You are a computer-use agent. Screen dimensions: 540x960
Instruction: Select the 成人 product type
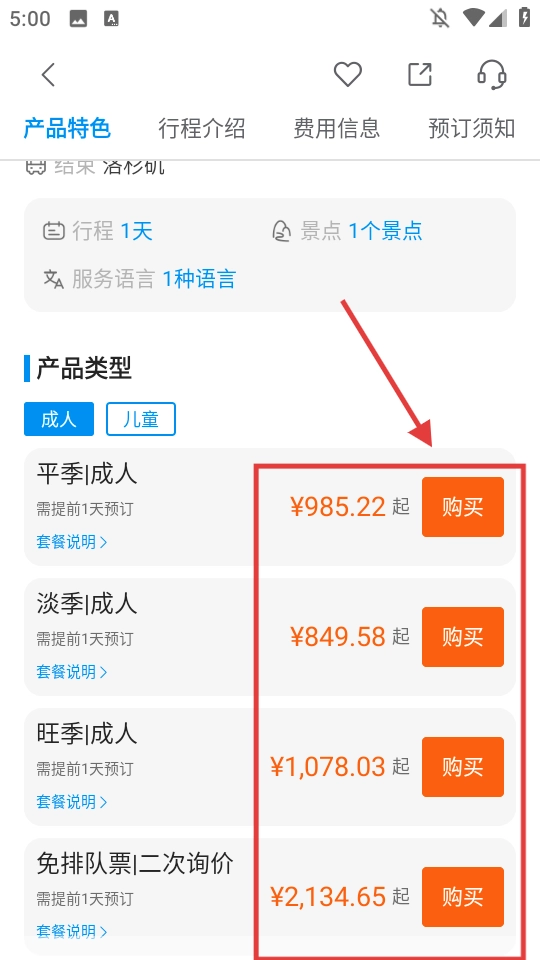59,419
